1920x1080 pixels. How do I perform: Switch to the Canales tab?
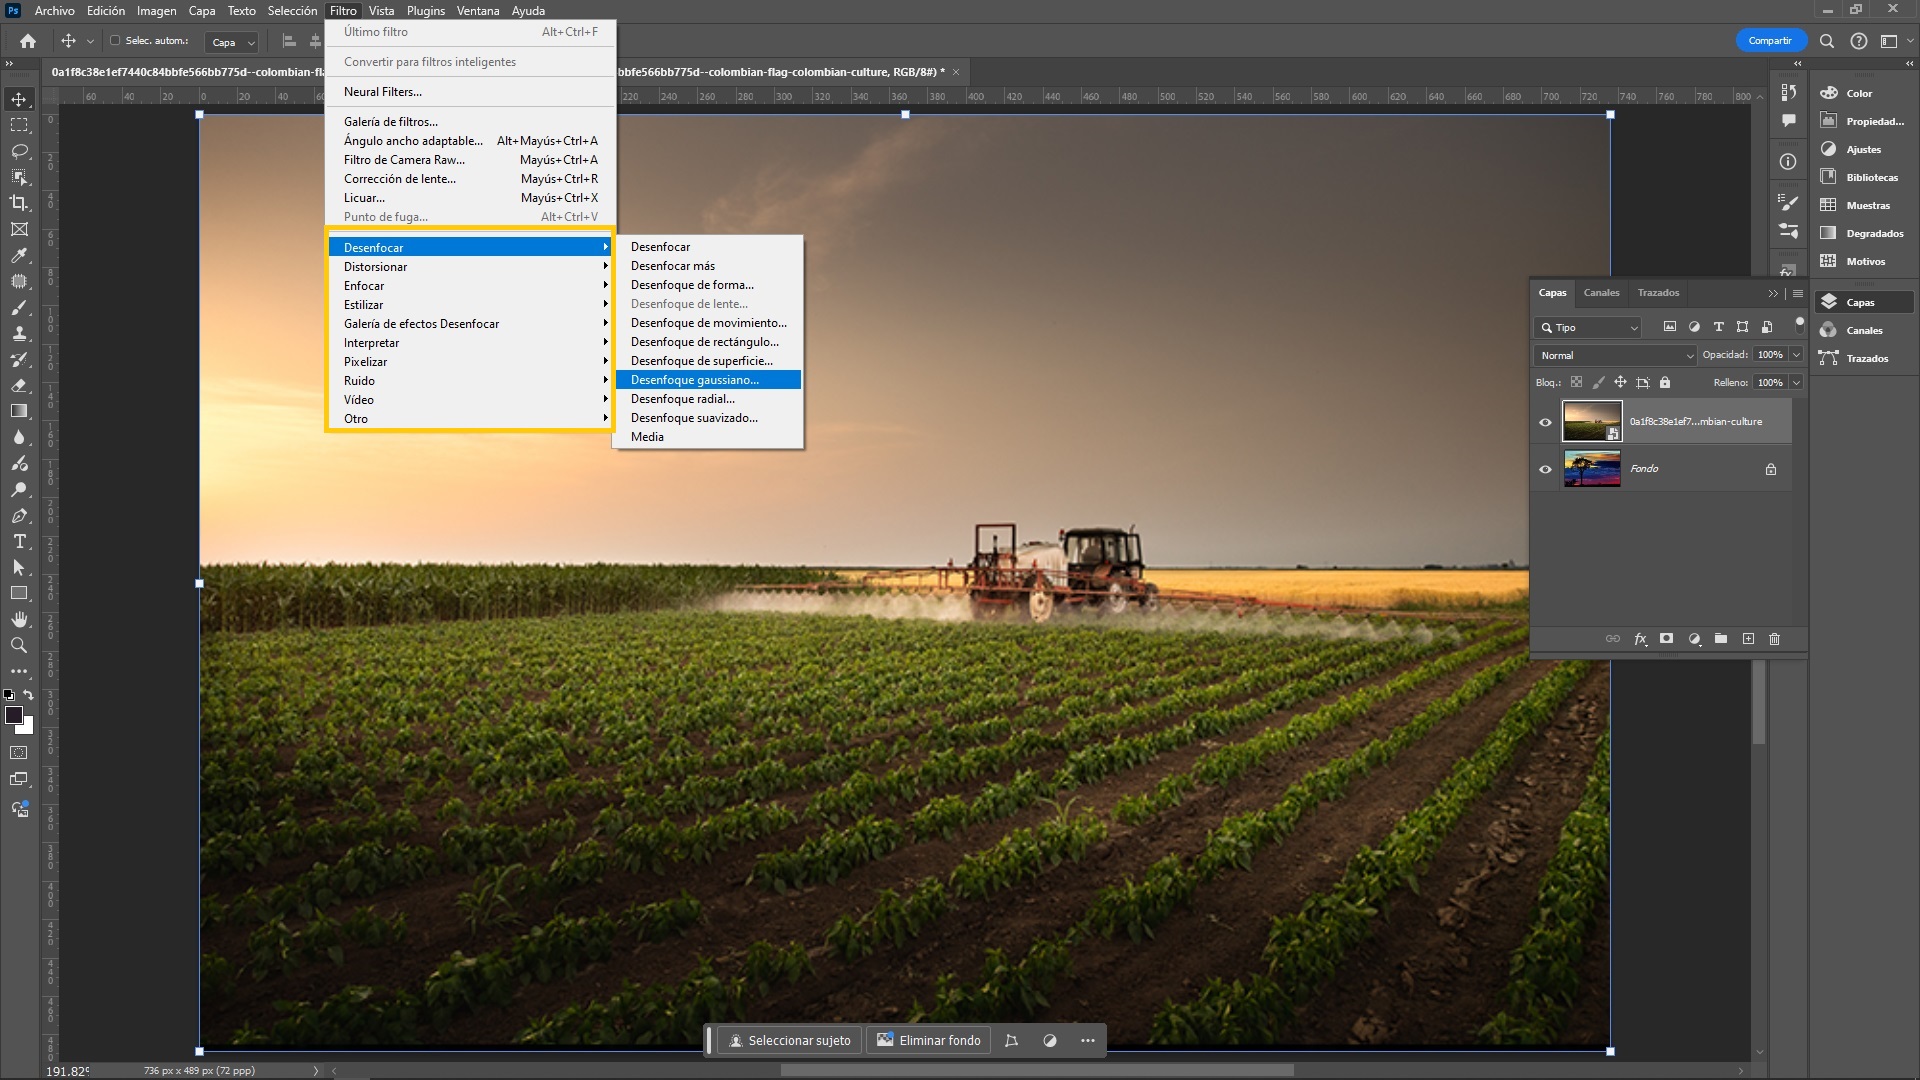click(x=1601, y=293)
